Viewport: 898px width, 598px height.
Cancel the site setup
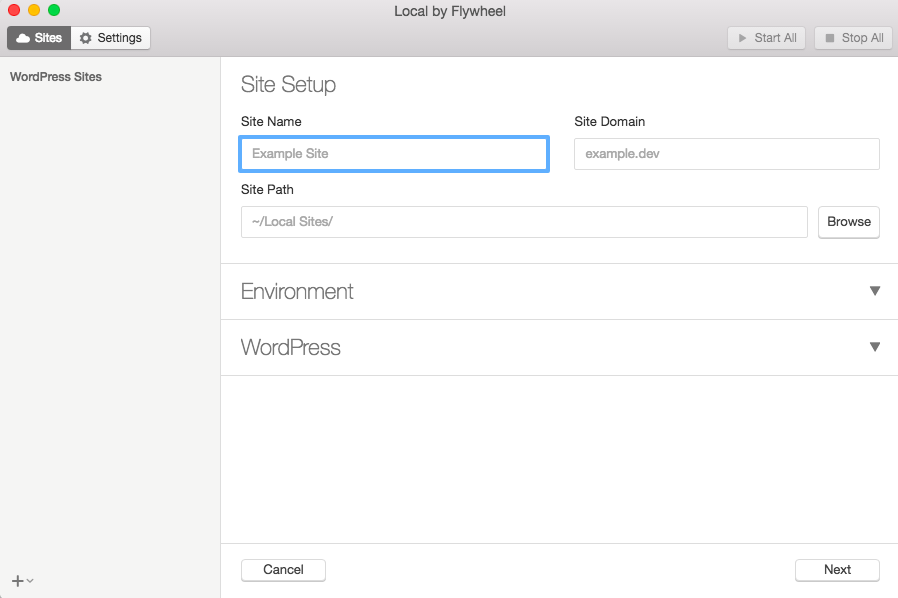pyautogui.click(x=283, y=570)
